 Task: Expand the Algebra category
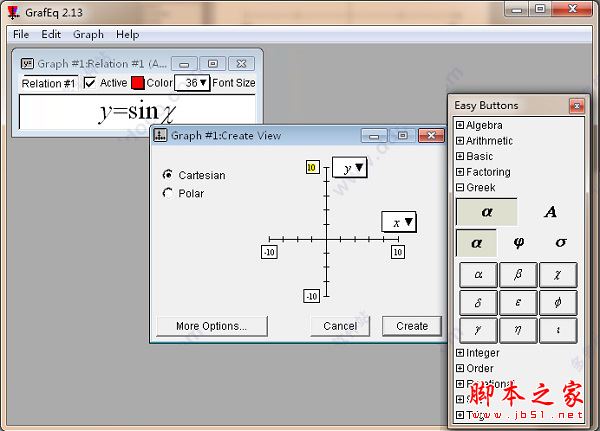tap(460, 125)
